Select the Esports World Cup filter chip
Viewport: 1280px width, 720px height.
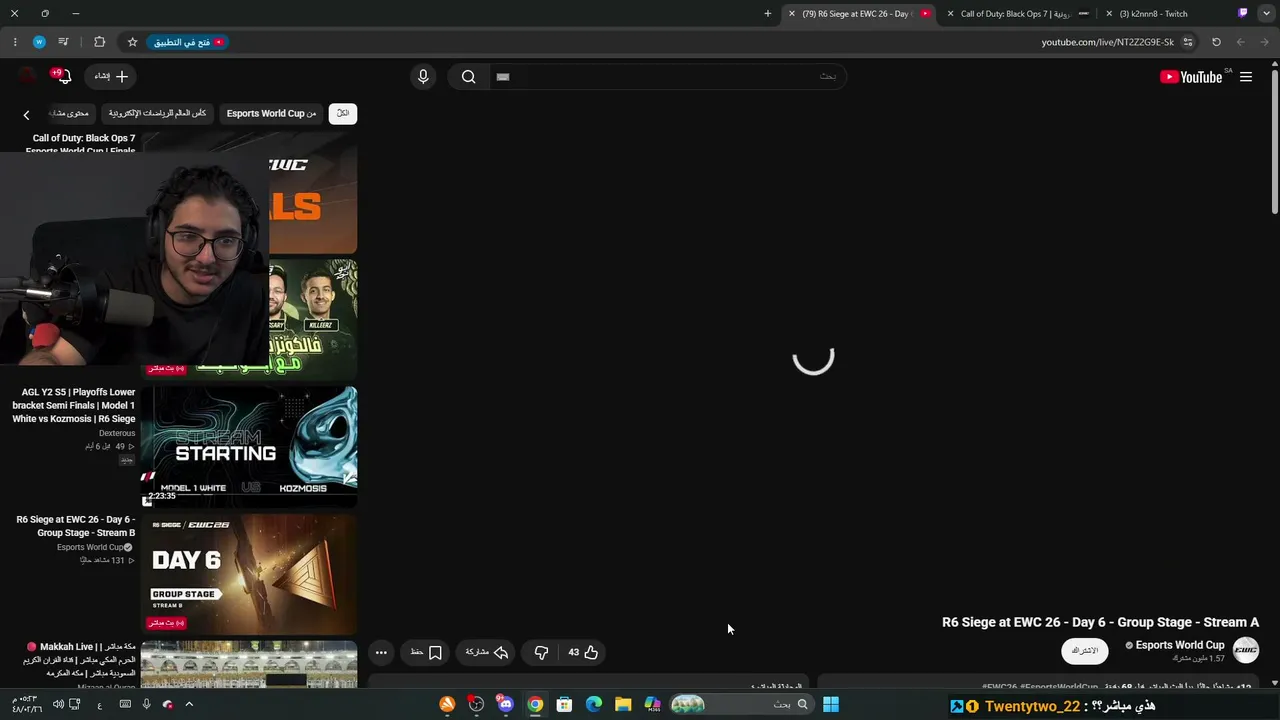[x=271, y=114]
